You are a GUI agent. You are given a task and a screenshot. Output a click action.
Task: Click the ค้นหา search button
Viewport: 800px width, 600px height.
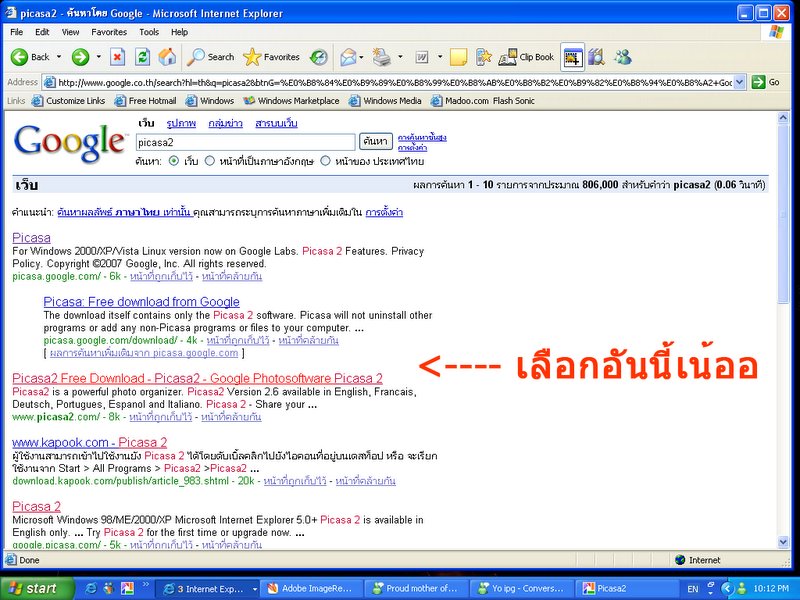point(376,141)
